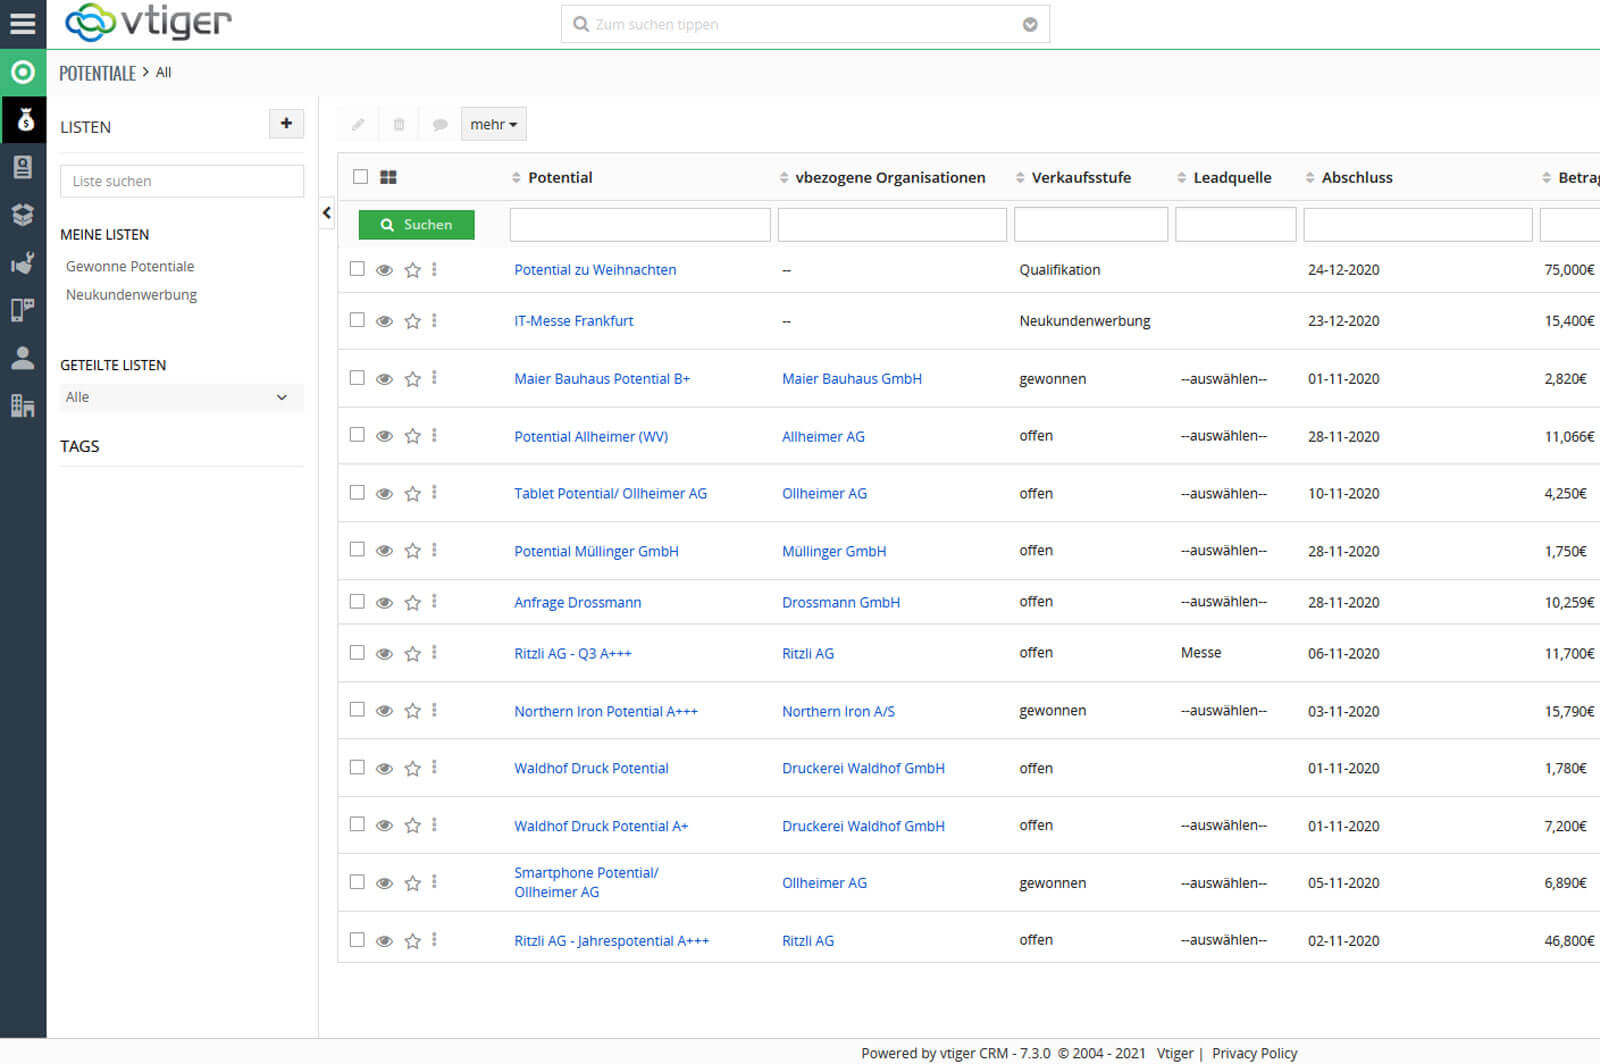Open the global search options dropdown arrow
This screenshot has width=1600, height=1064.
pyautogui.click(x=1029, y=25)
